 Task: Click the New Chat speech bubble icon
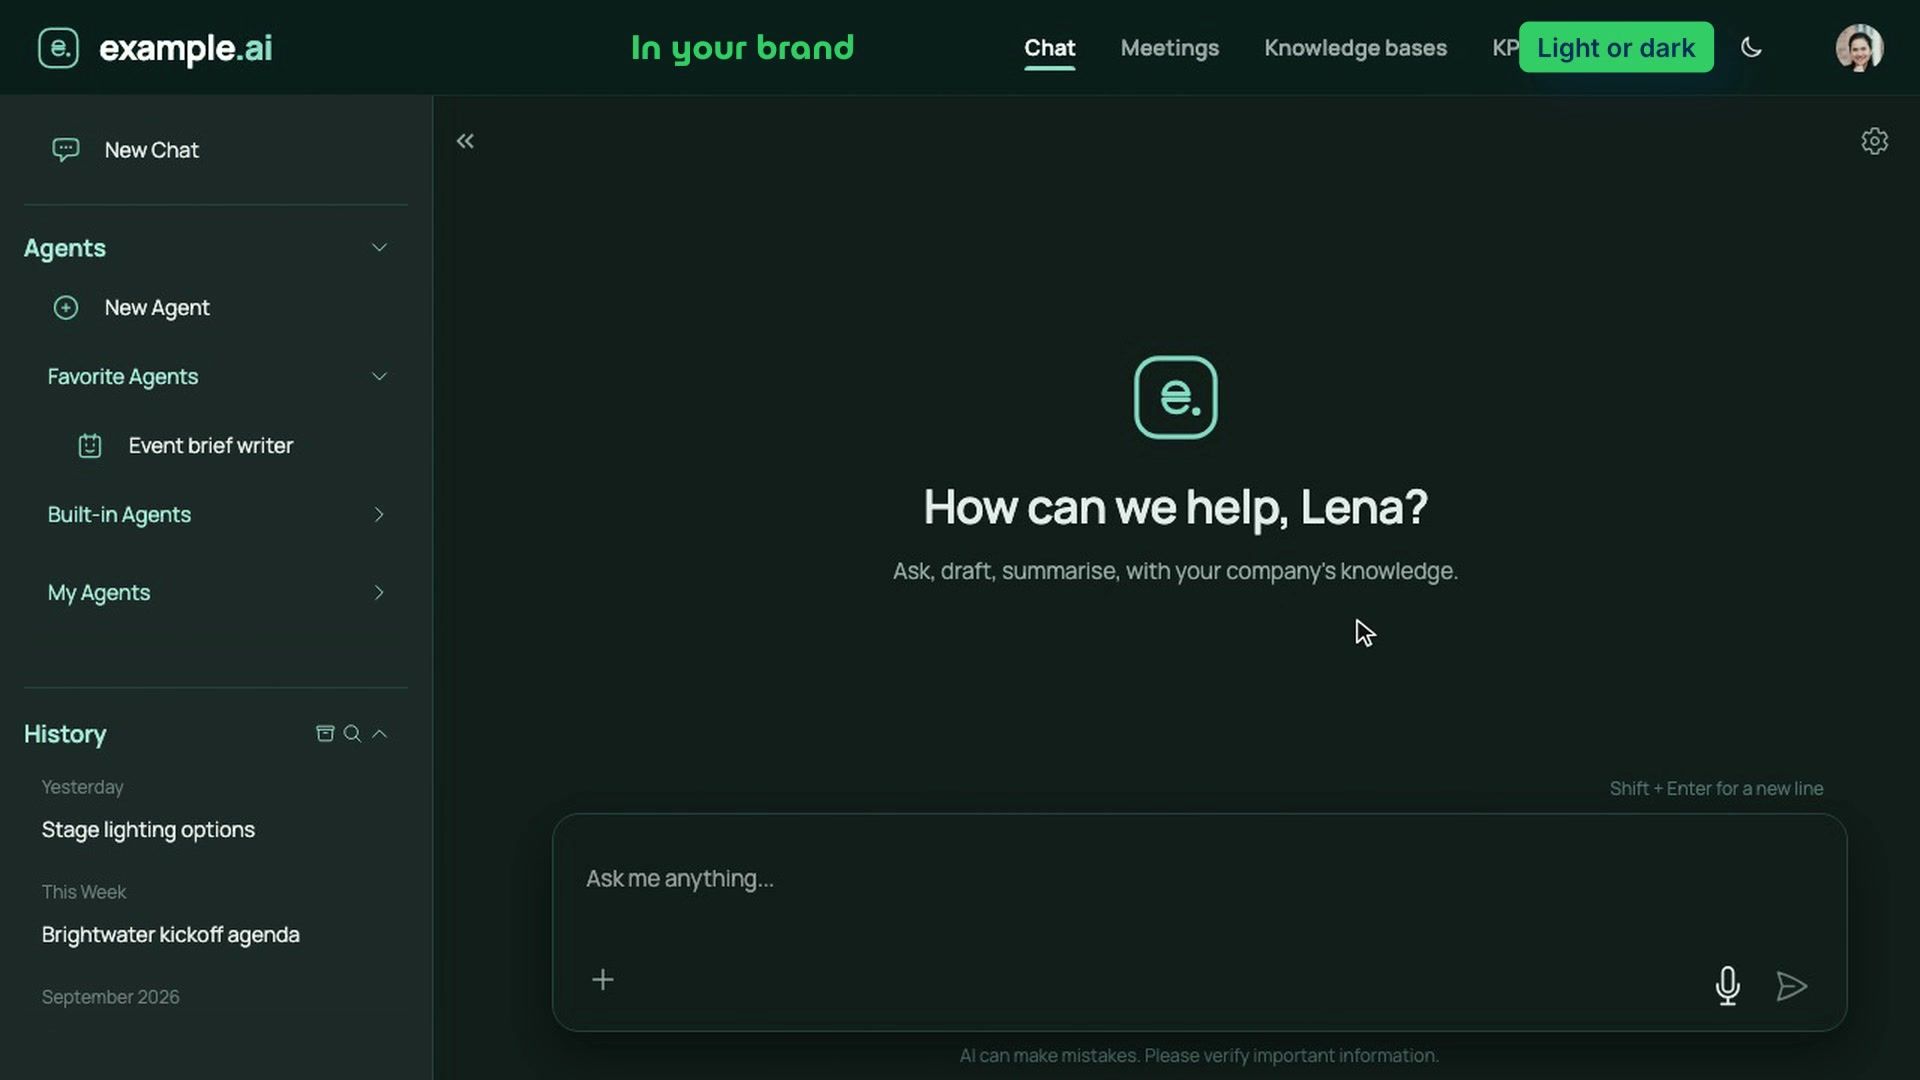66,150
